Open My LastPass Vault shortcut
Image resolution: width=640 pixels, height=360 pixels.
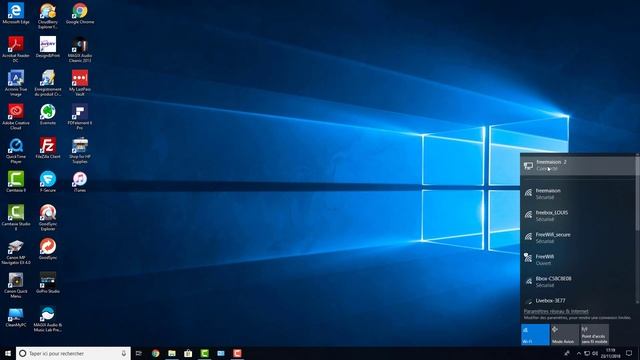[80, 83]
